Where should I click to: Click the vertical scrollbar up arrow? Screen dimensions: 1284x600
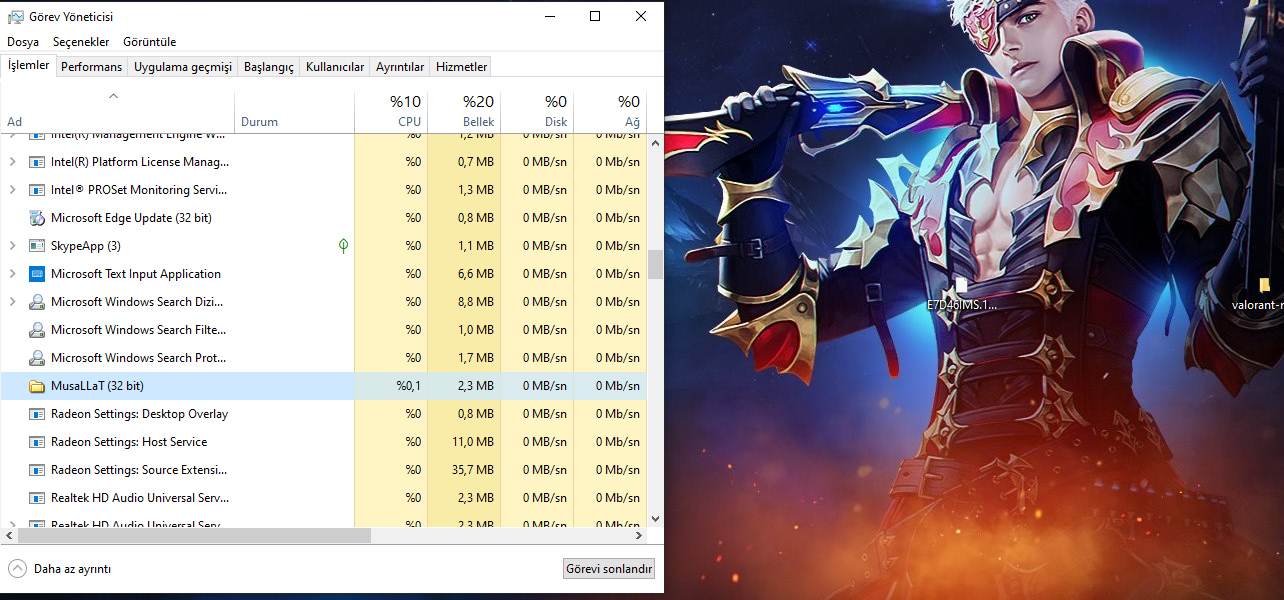tap(655, 143)
